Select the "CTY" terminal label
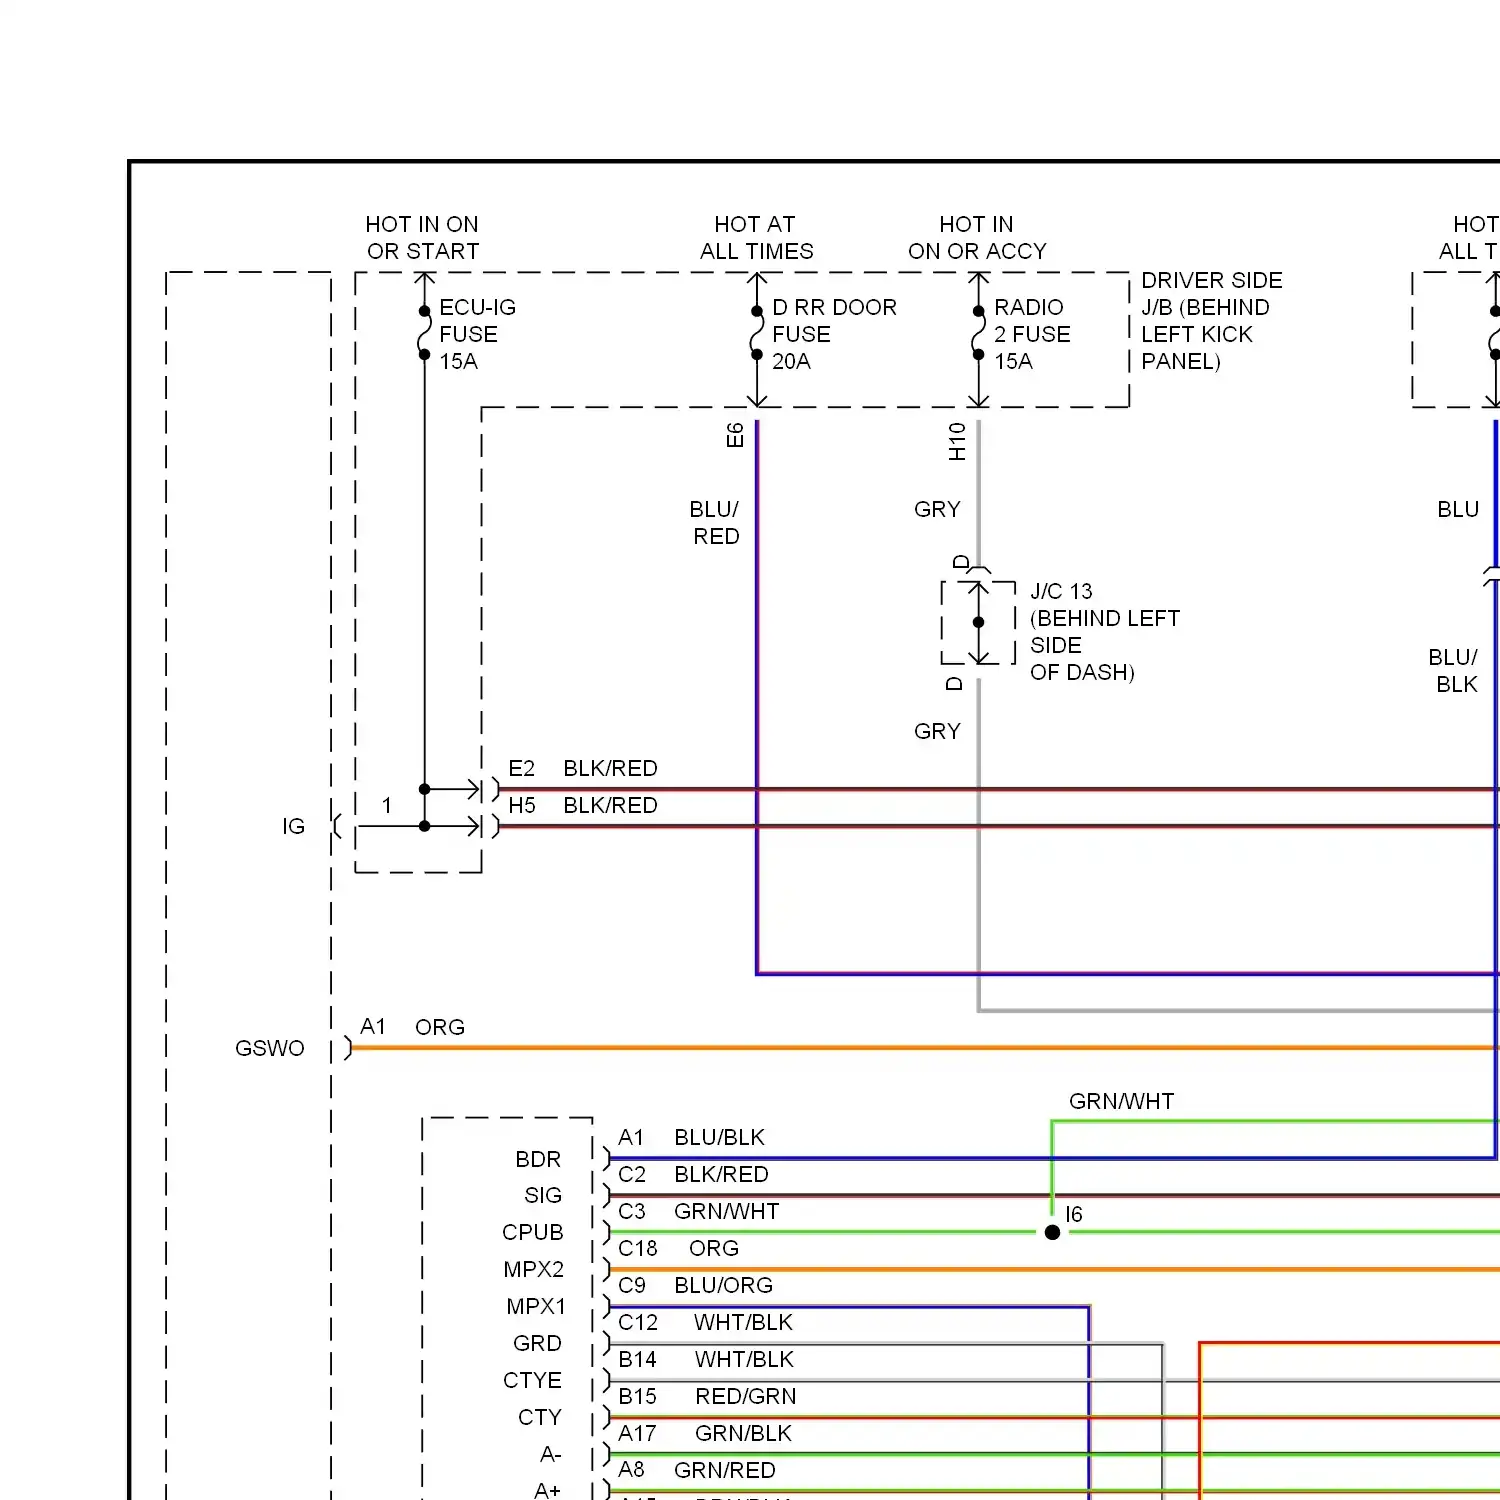1500x1500 pixels. point(540,1418)
